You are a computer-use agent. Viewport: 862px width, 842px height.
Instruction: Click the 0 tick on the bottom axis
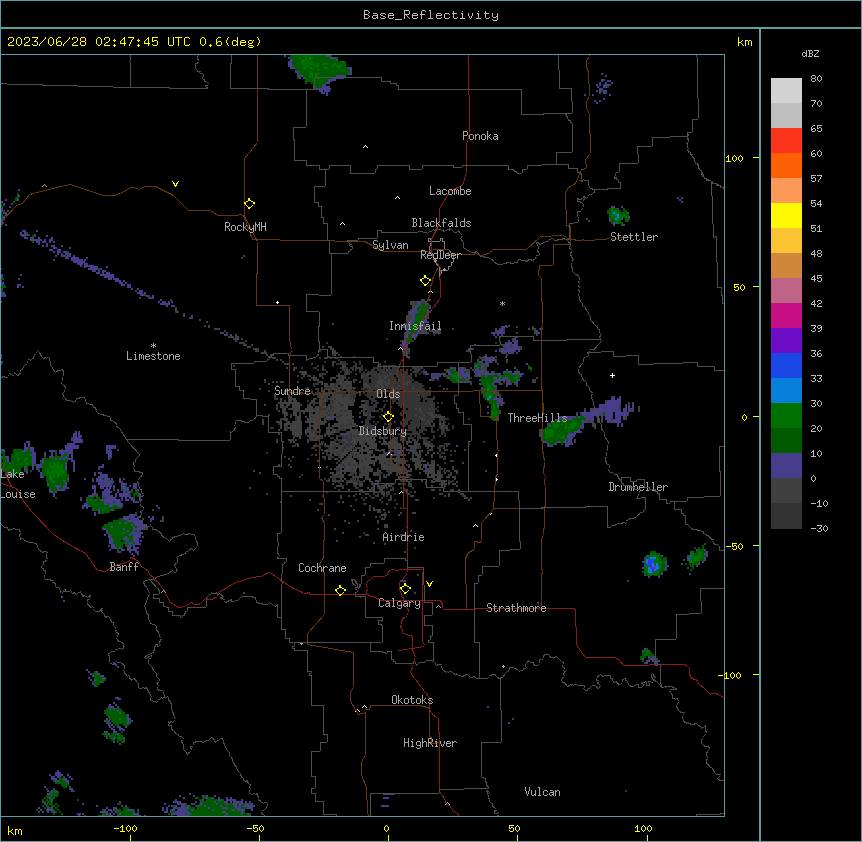click(386, 829)
